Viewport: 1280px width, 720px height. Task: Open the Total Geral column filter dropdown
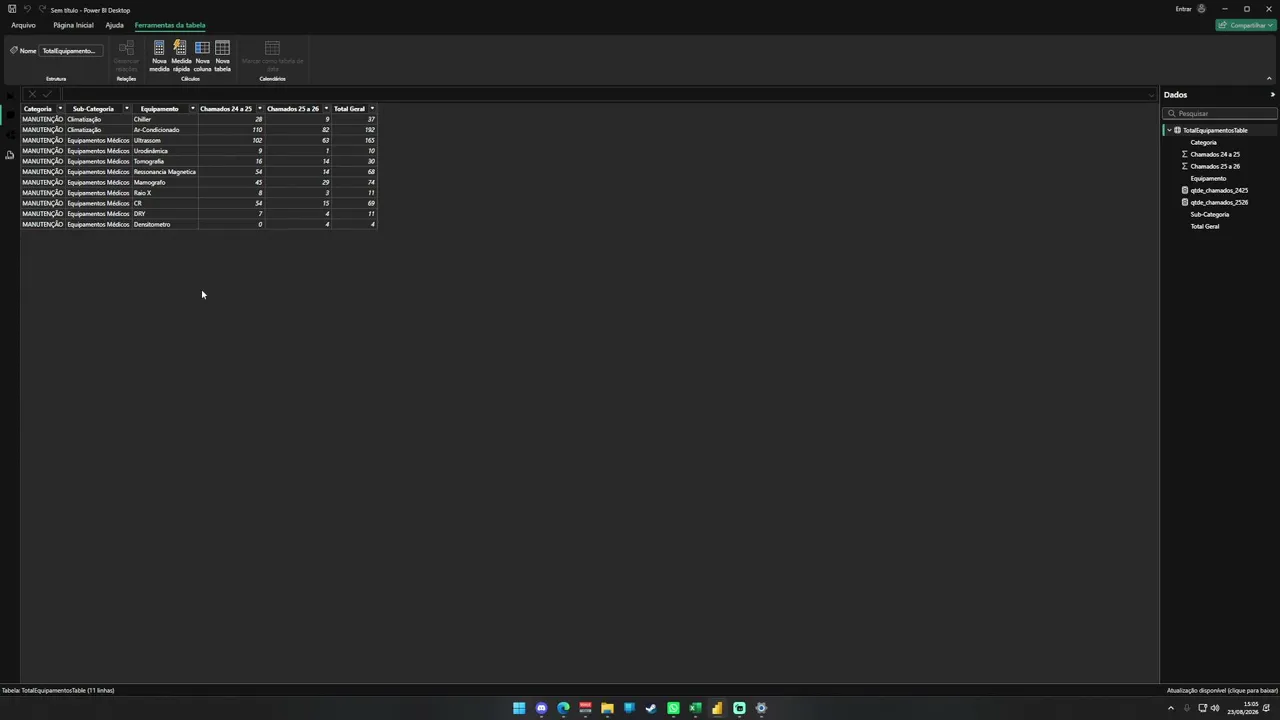372,108
